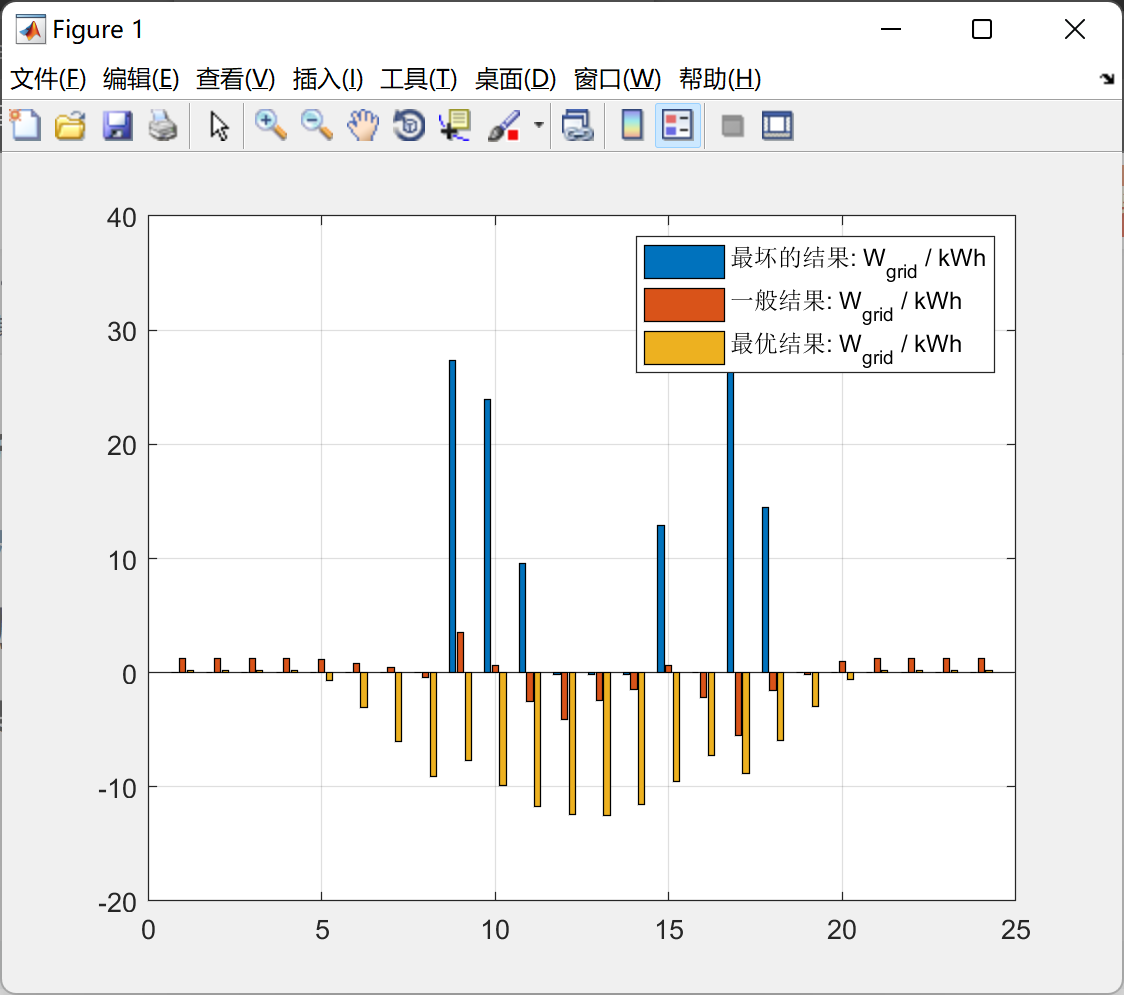
Task: Open the 工具(T) menu
Action: [418, 79]
